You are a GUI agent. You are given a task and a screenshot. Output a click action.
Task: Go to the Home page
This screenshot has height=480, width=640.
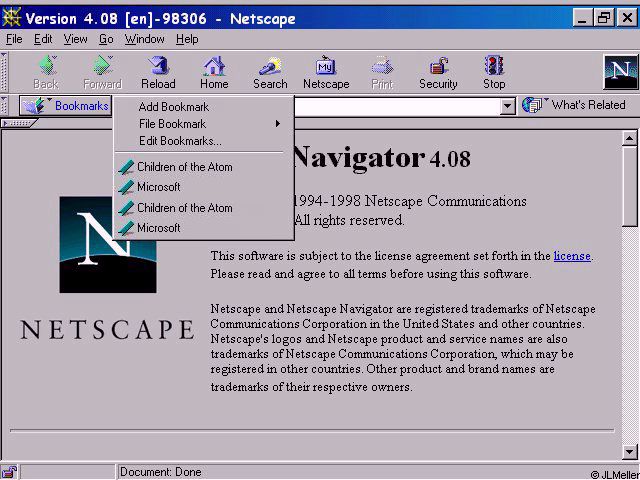[214, 73]
